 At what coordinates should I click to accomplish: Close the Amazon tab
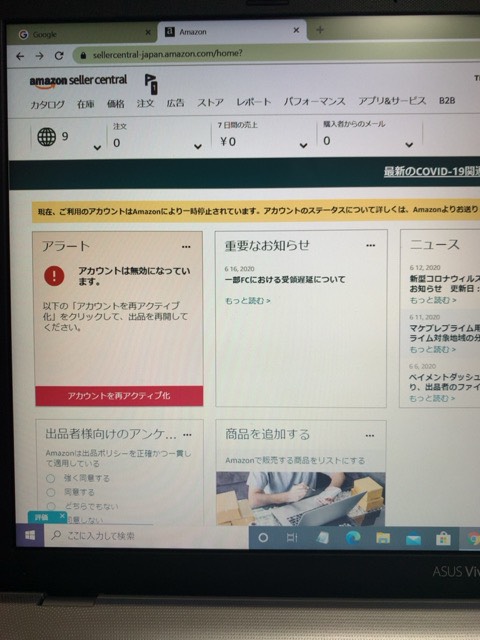(x=296, y=30)
